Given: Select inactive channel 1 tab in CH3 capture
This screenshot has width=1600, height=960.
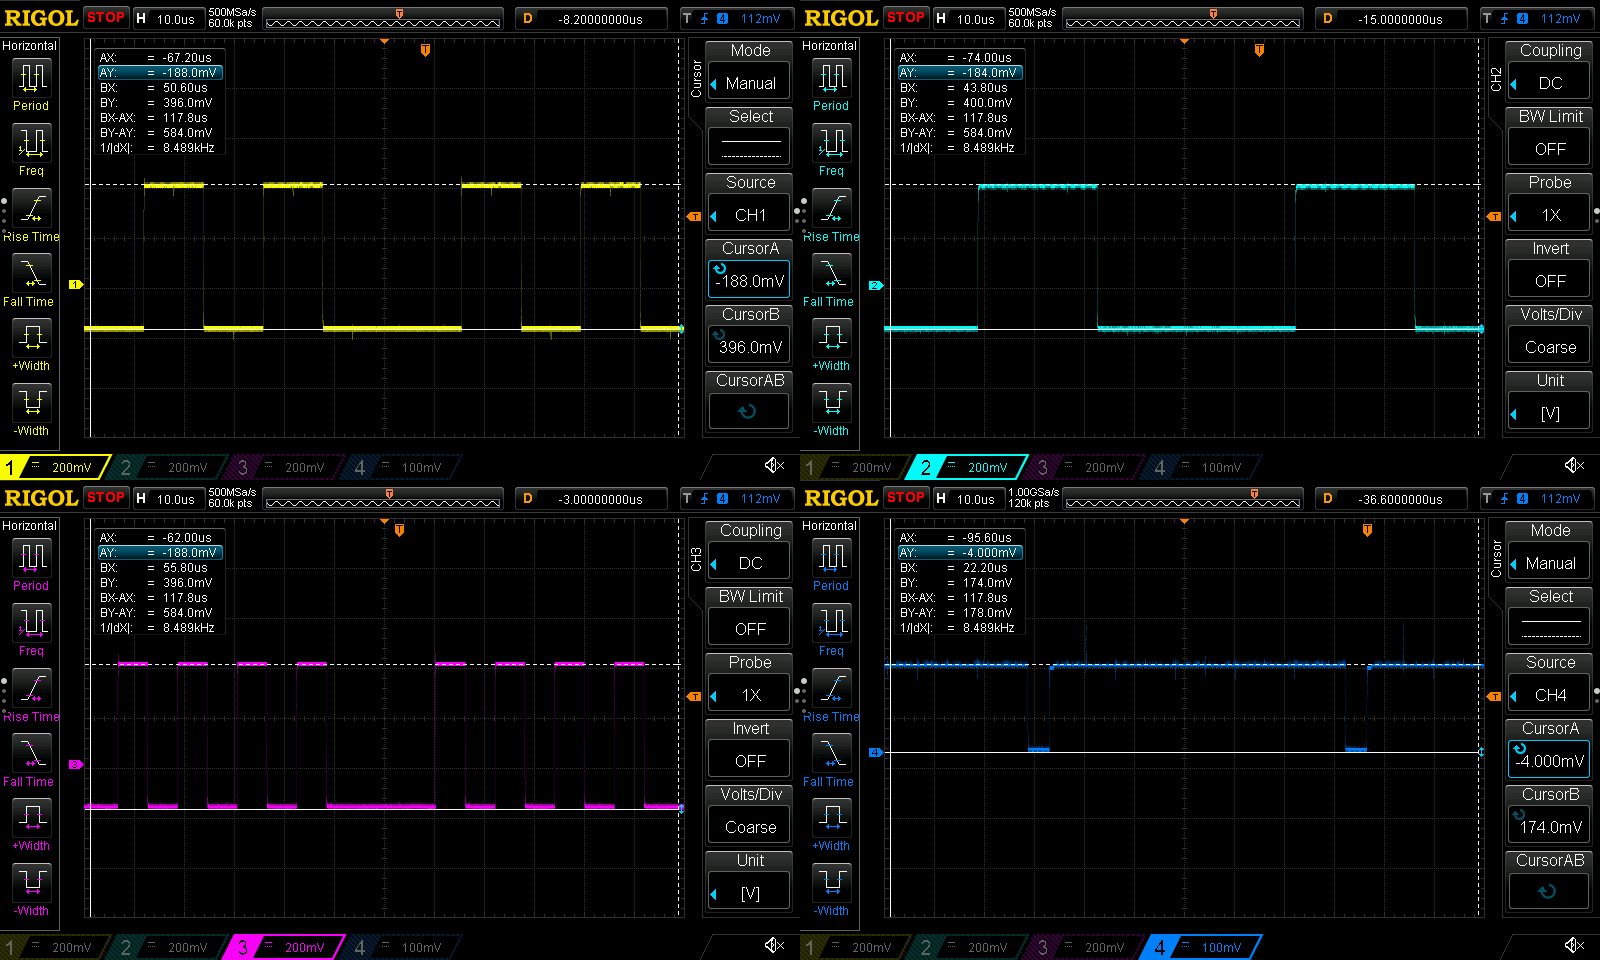Looking at the screenshot, I should pos(53,947).
